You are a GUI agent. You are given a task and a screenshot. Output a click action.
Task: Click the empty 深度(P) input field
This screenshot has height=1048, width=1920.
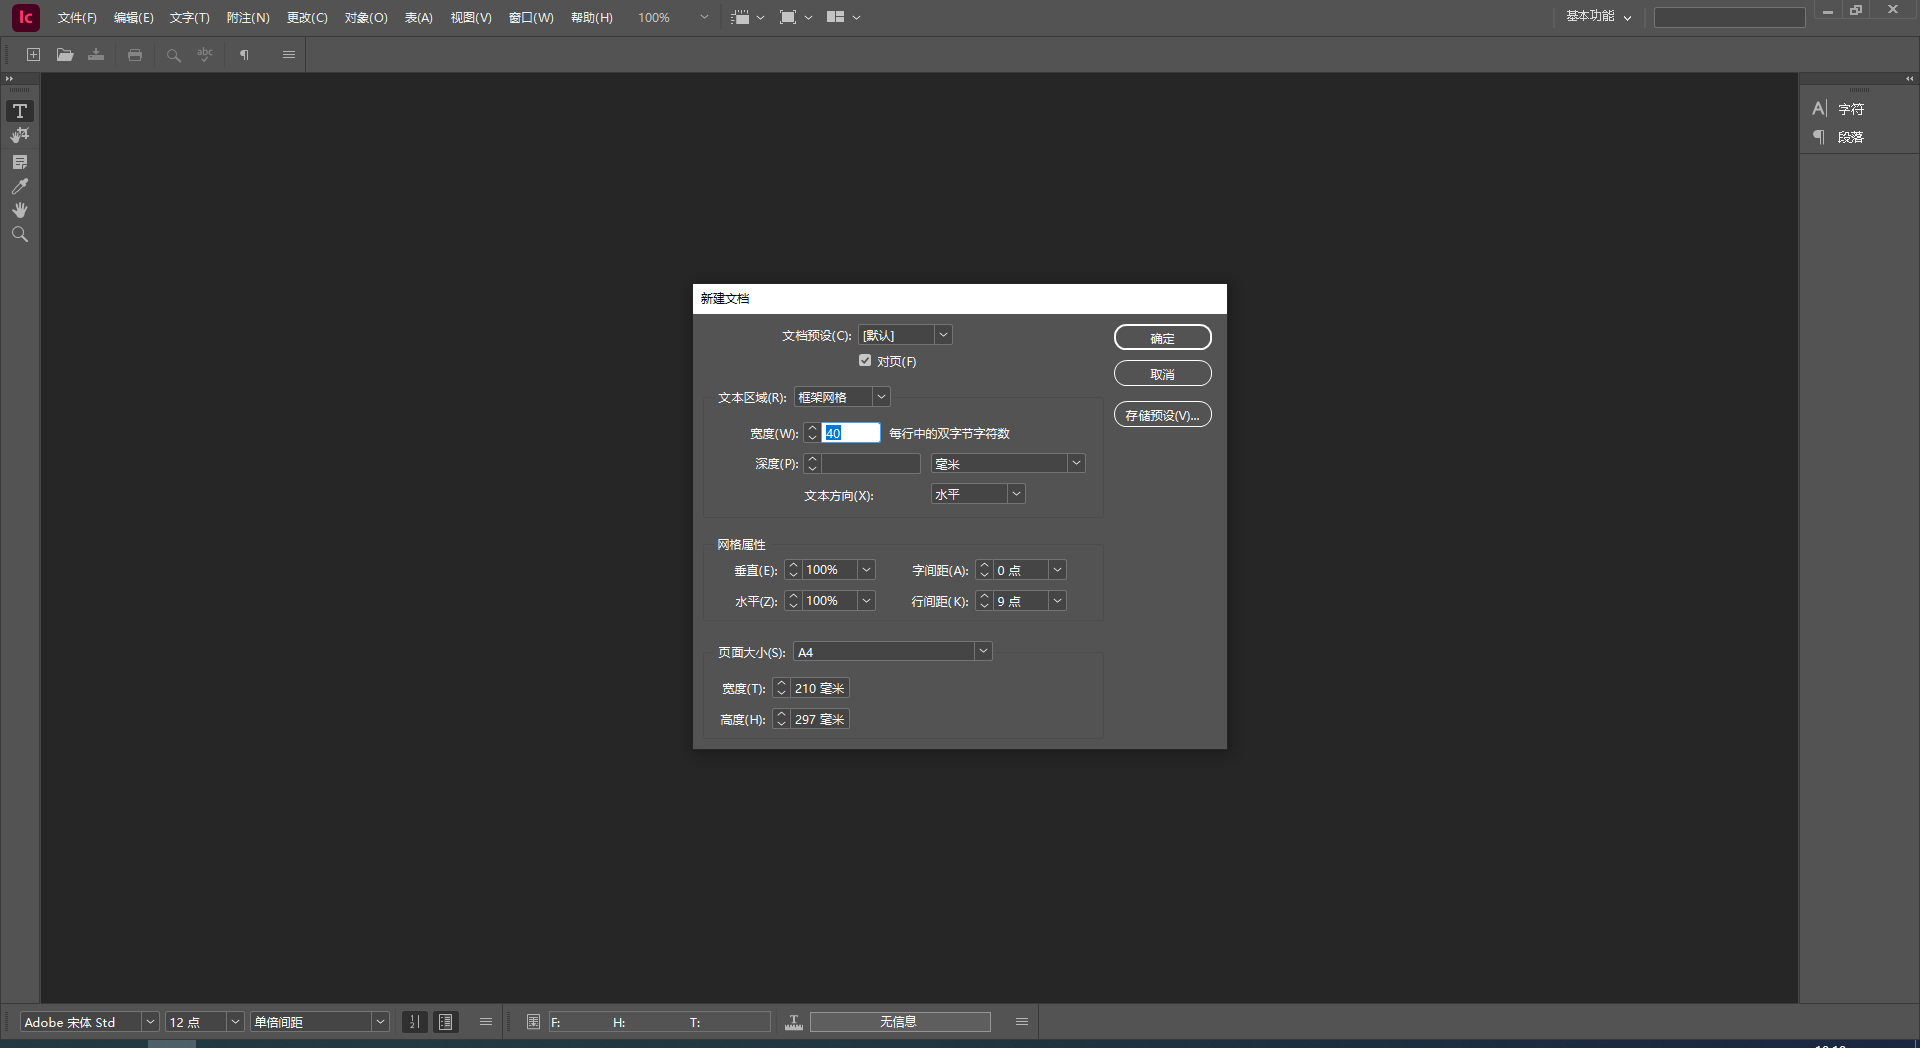(871, 463)
